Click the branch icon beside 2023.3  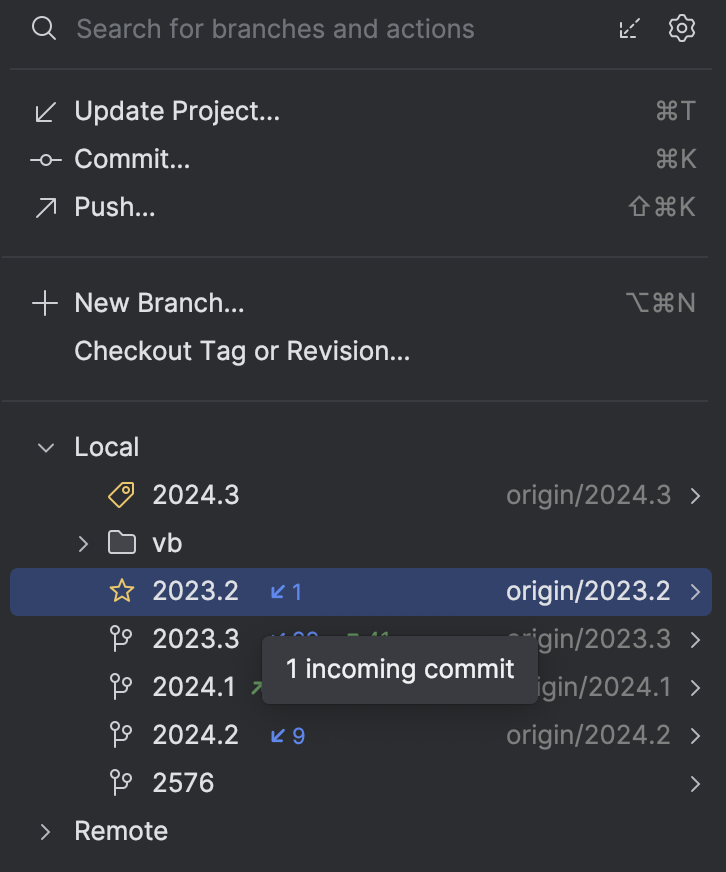120,639
